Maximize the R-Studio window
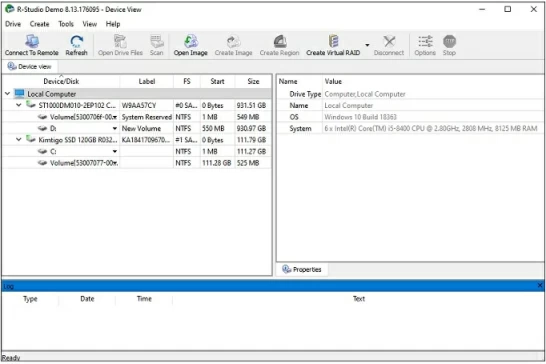Viewport: 546px width, 364px height. (x=508, y=9)
